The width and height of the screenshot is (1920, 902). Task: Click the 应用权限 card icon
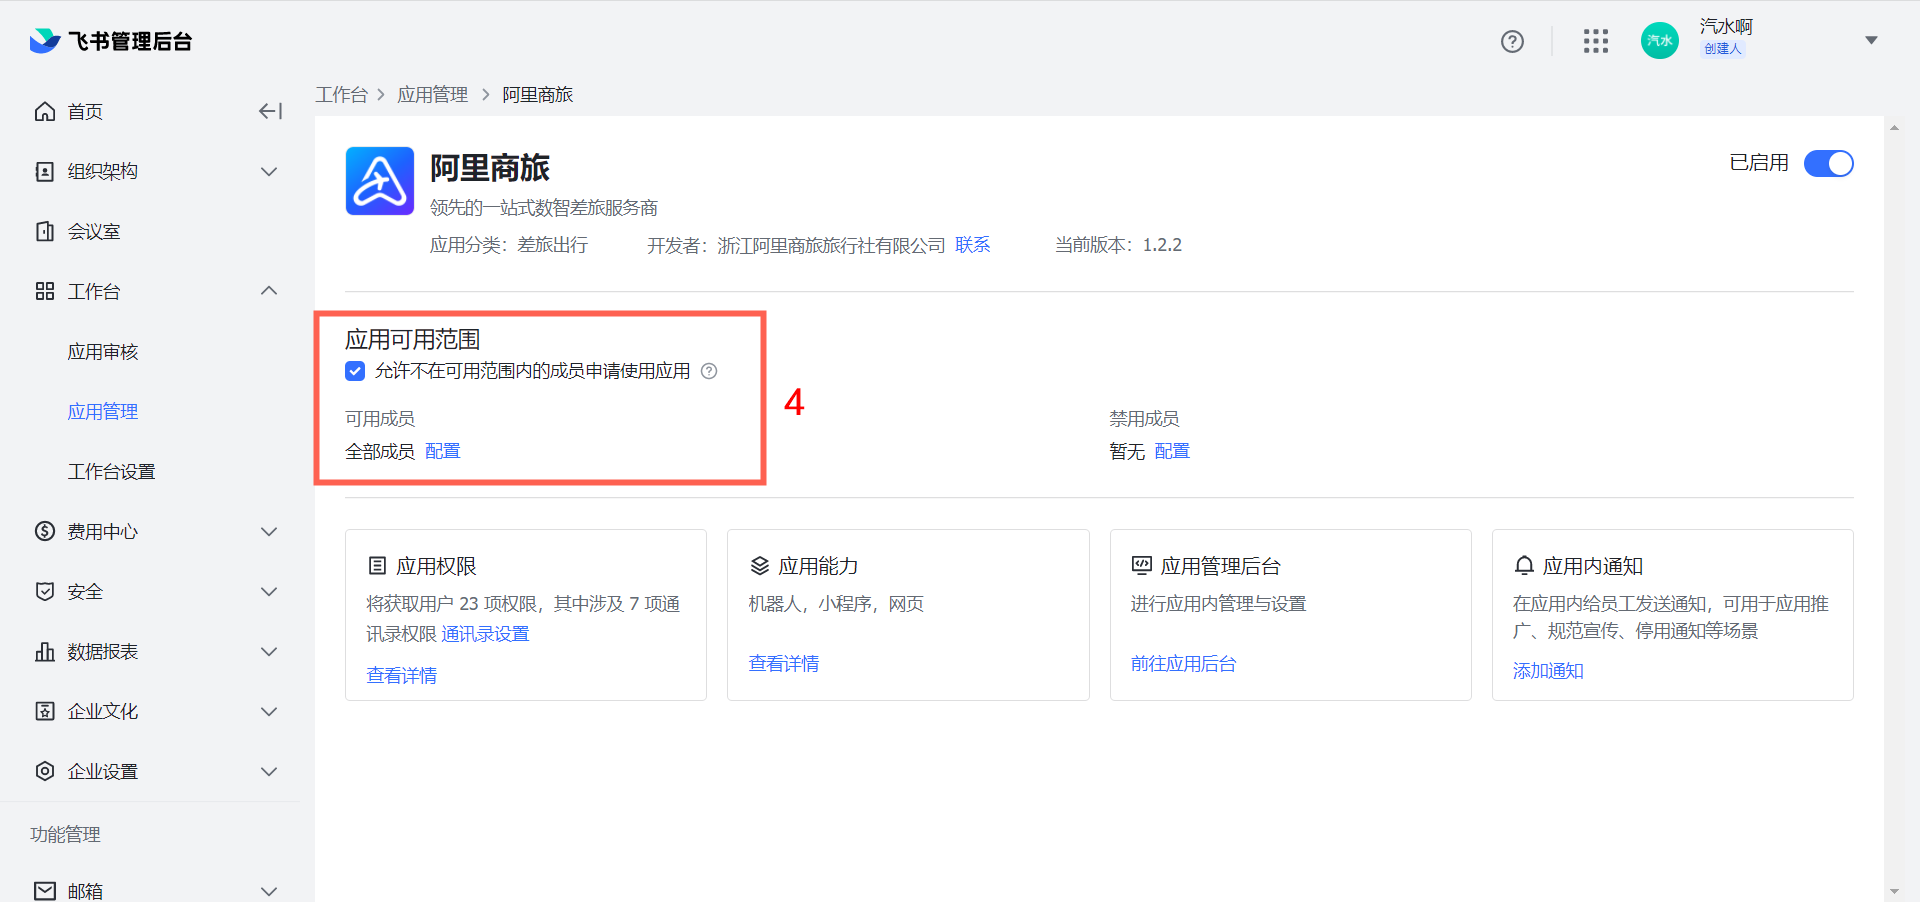(377, 566)
